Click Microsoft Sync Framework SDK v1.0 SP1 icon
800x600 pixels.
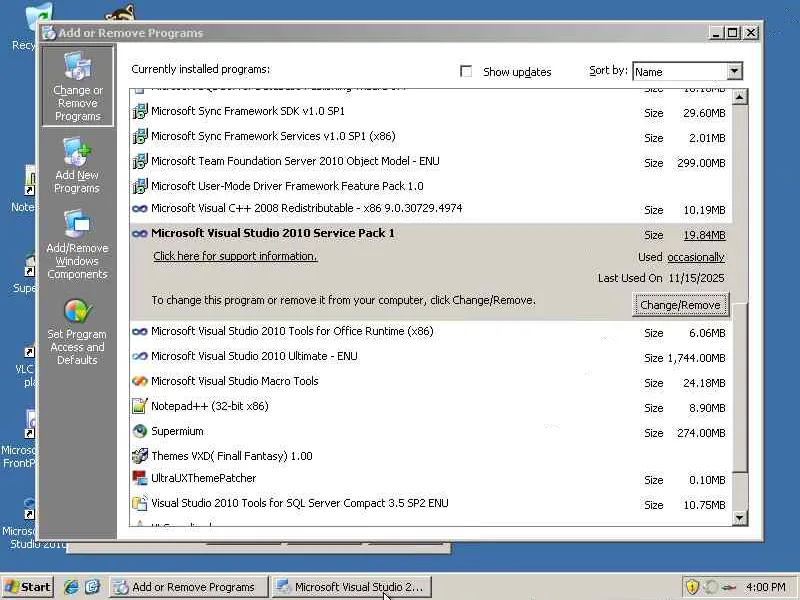(140, 111)
